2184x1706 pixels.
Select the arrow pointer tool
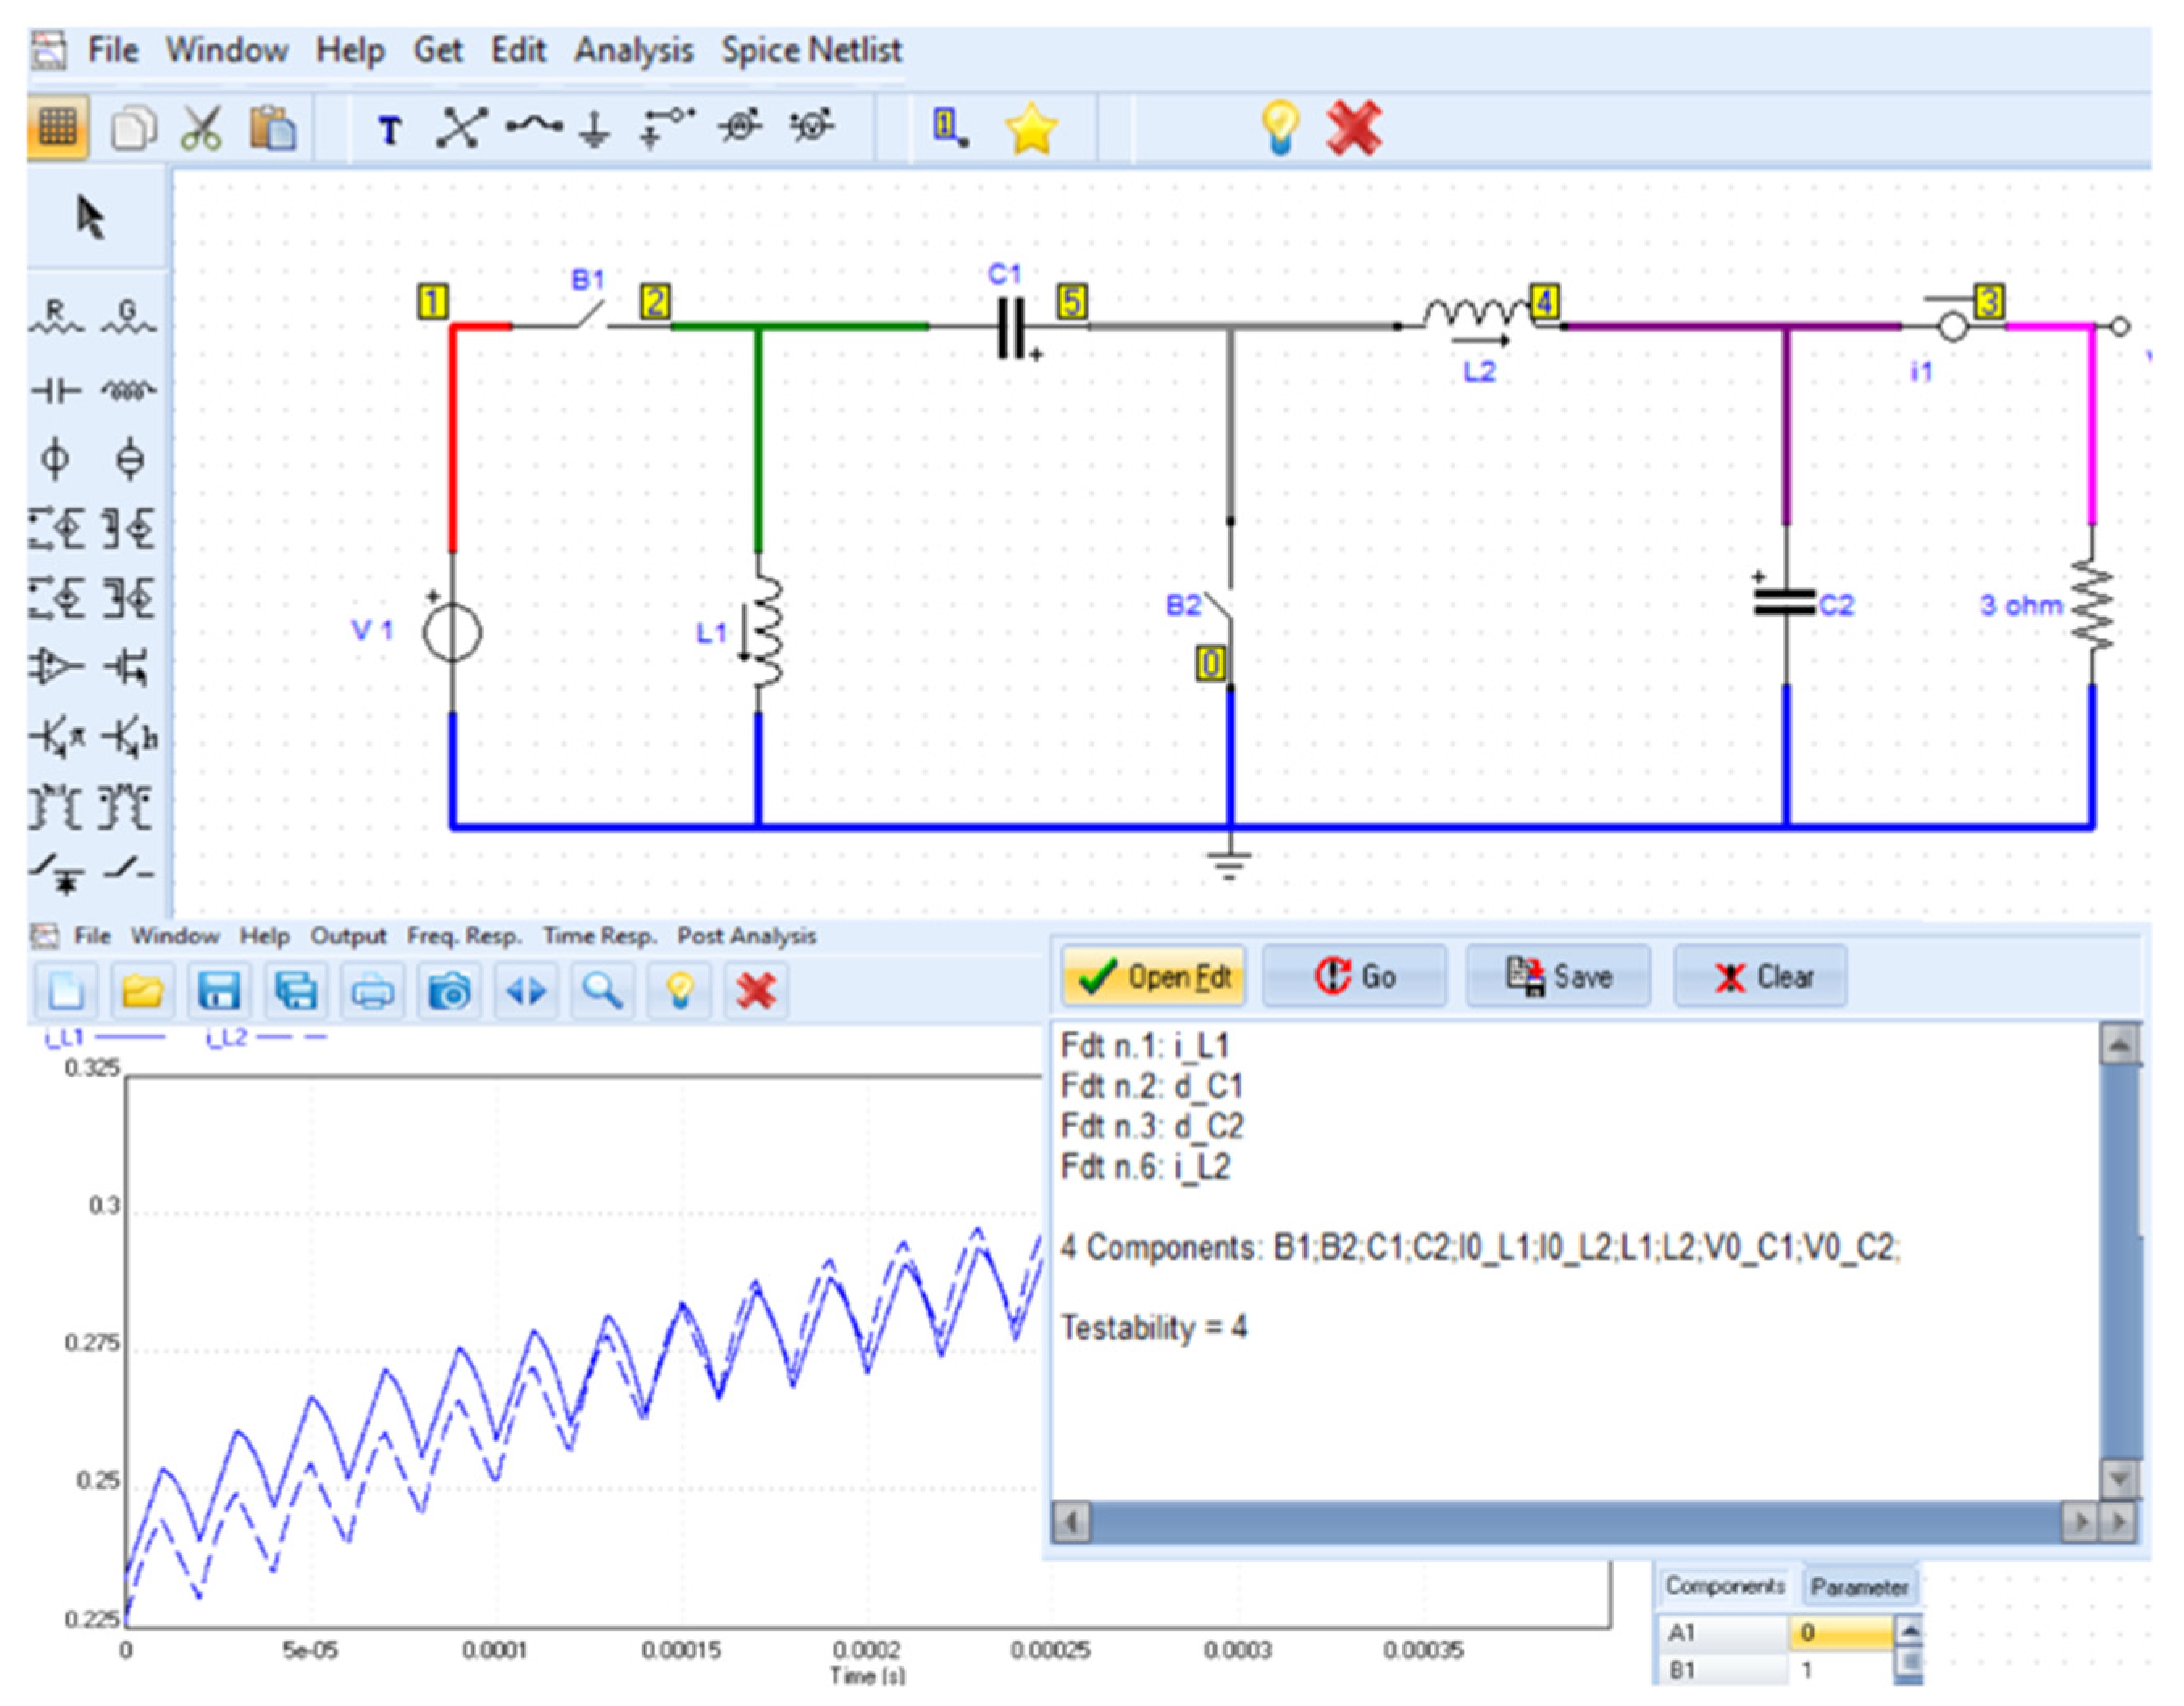tap(91, 218)
